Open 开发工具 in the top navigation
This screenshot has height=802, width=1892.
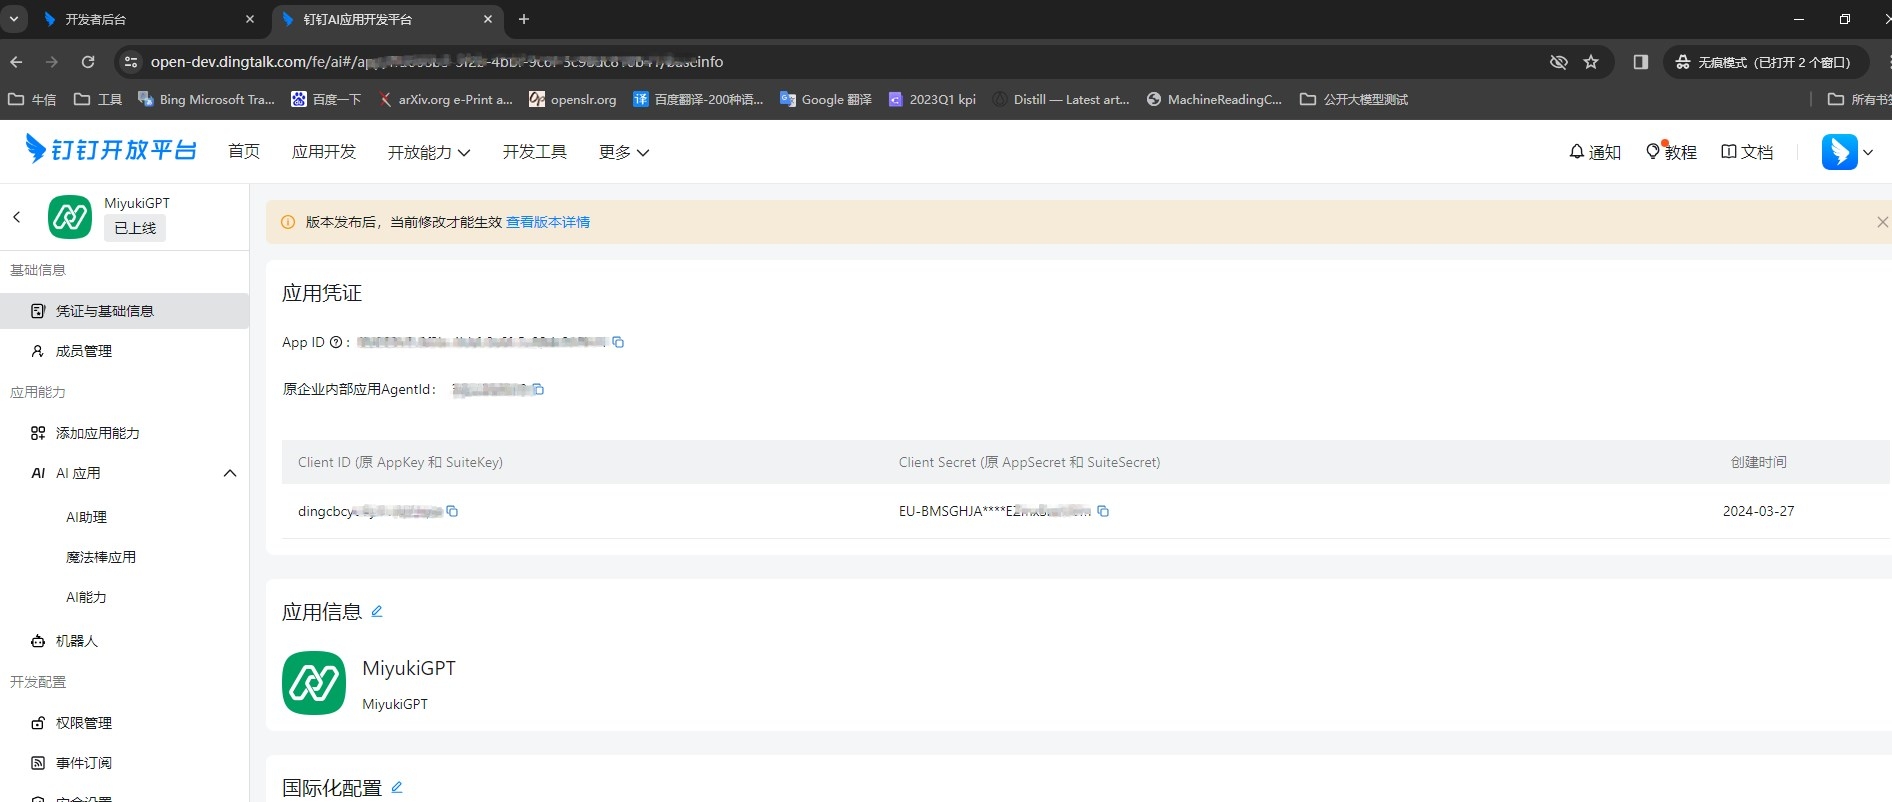click(x=535, y=152)
